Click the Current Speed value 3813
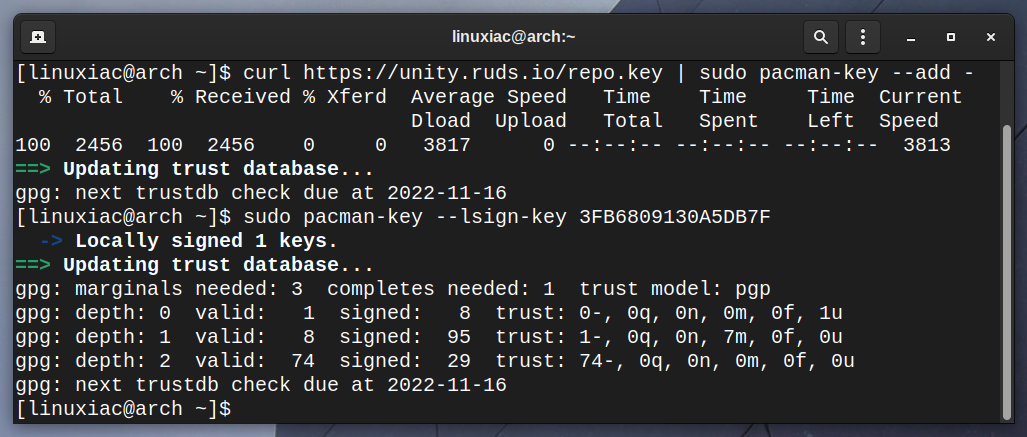The image size is (1027, 437). pyautogui.click(x=926, y=145)
